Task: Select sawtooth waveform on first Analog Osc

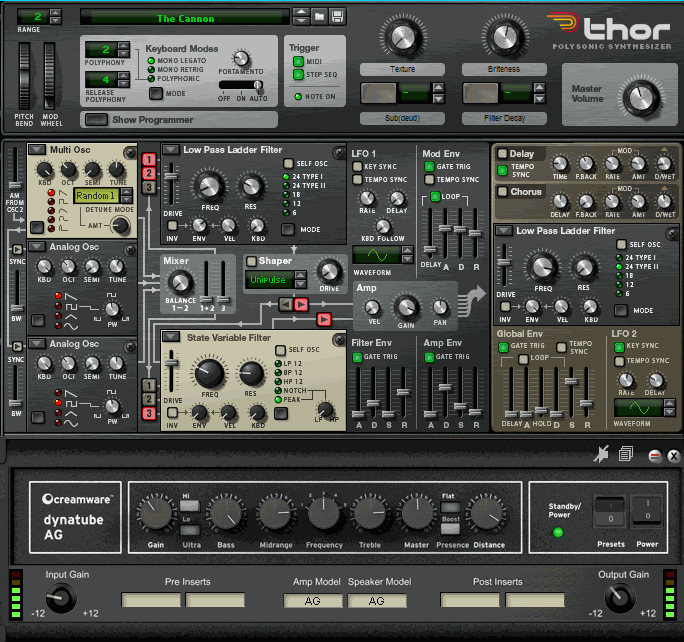Action: click(58, 296)
